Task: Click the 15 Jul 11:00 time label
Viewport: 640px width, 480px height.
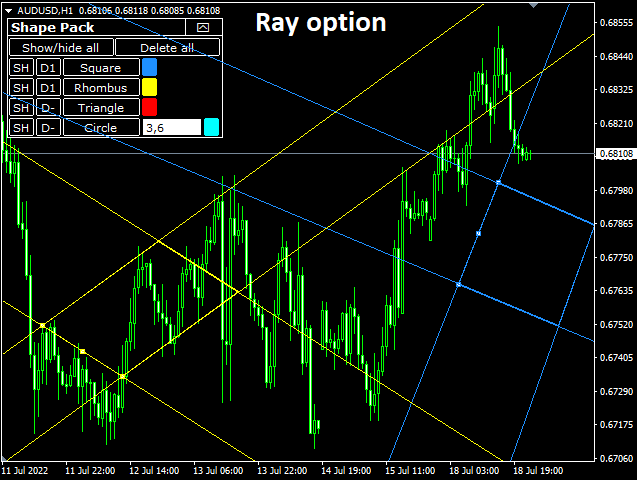Action: pyautogui.click(x=410, y=471)
